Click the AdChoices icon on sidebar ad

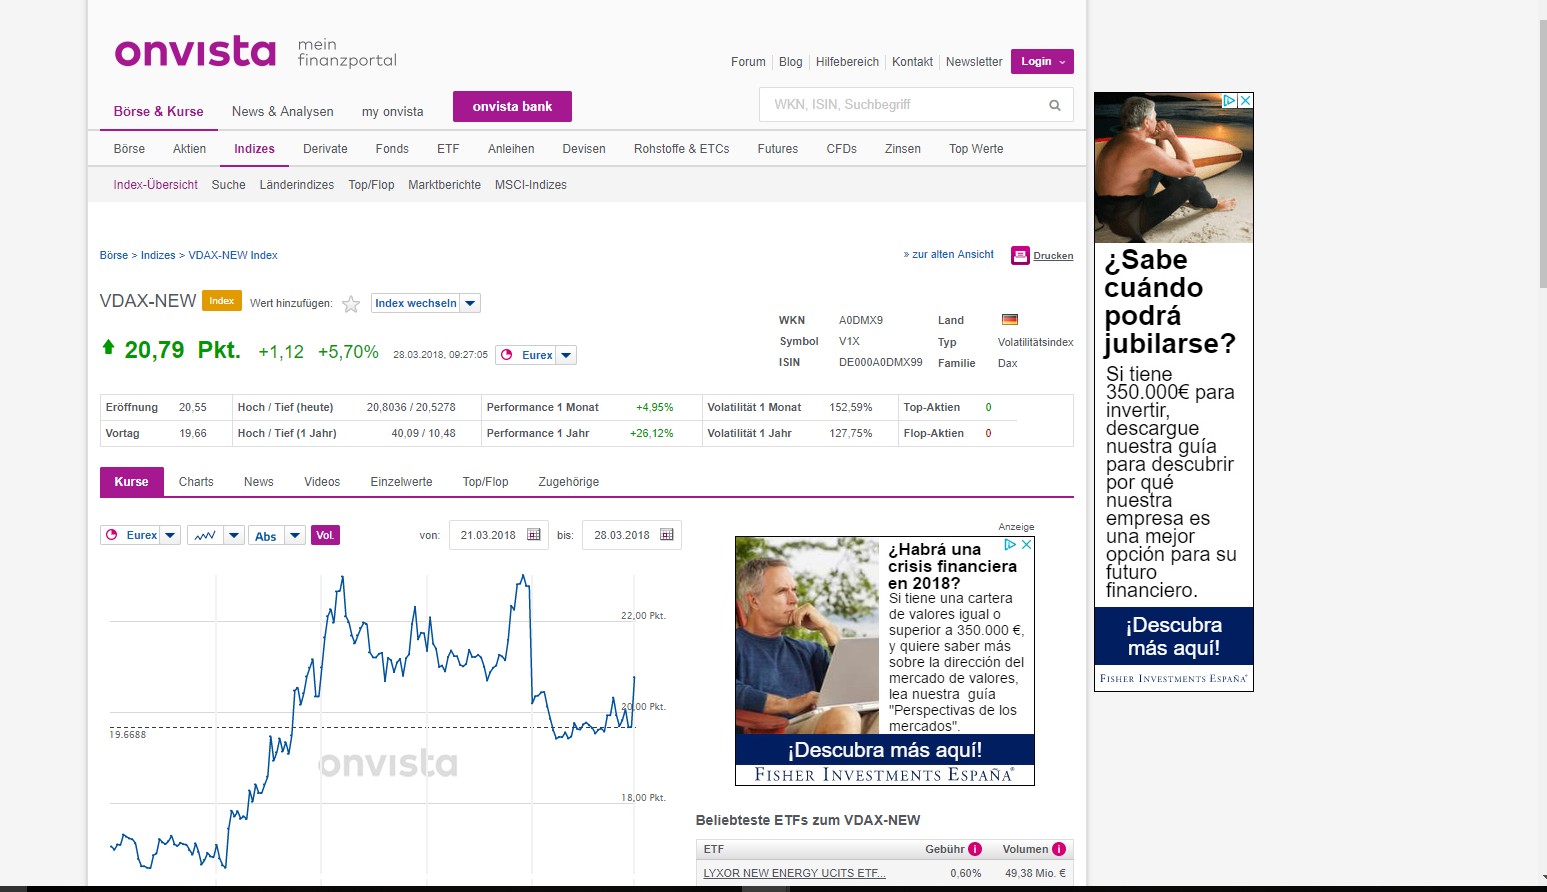point(1231,101)
